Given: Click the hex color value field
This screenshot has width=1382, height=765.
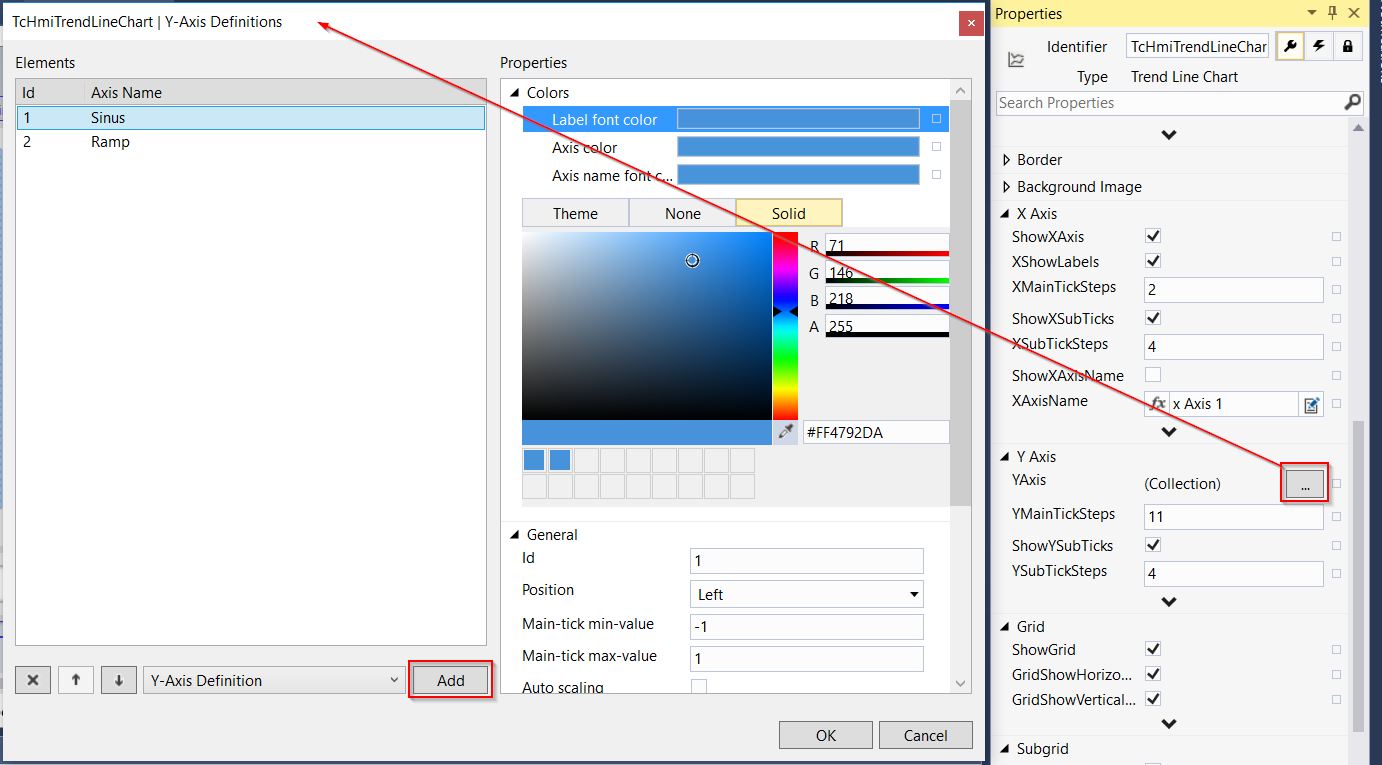Looking at the screenshot, I should tap(875, 432).
